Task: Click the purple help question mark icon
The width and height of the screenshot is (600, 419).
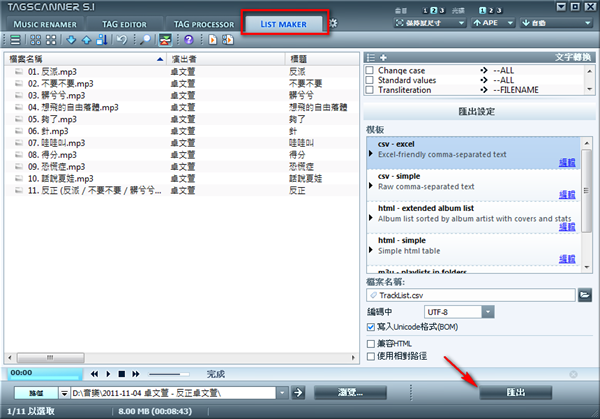Action: point(189,40)
